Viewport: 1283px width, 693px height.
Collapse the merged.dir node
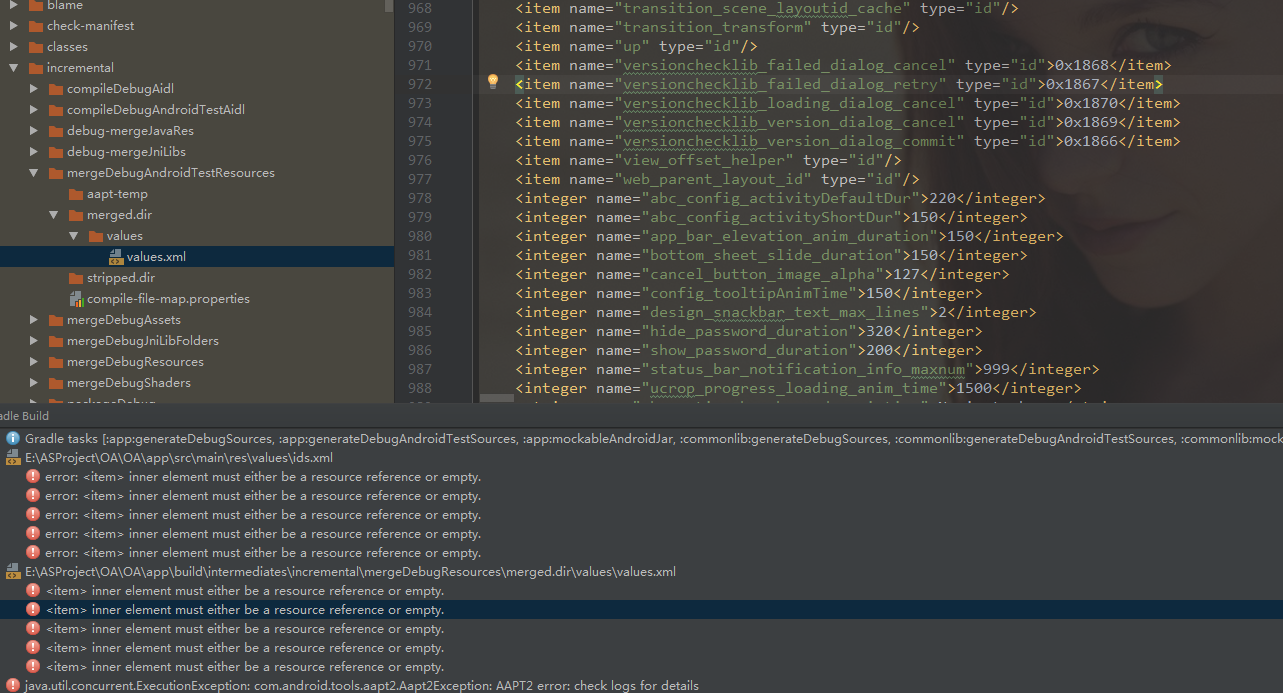53,214
